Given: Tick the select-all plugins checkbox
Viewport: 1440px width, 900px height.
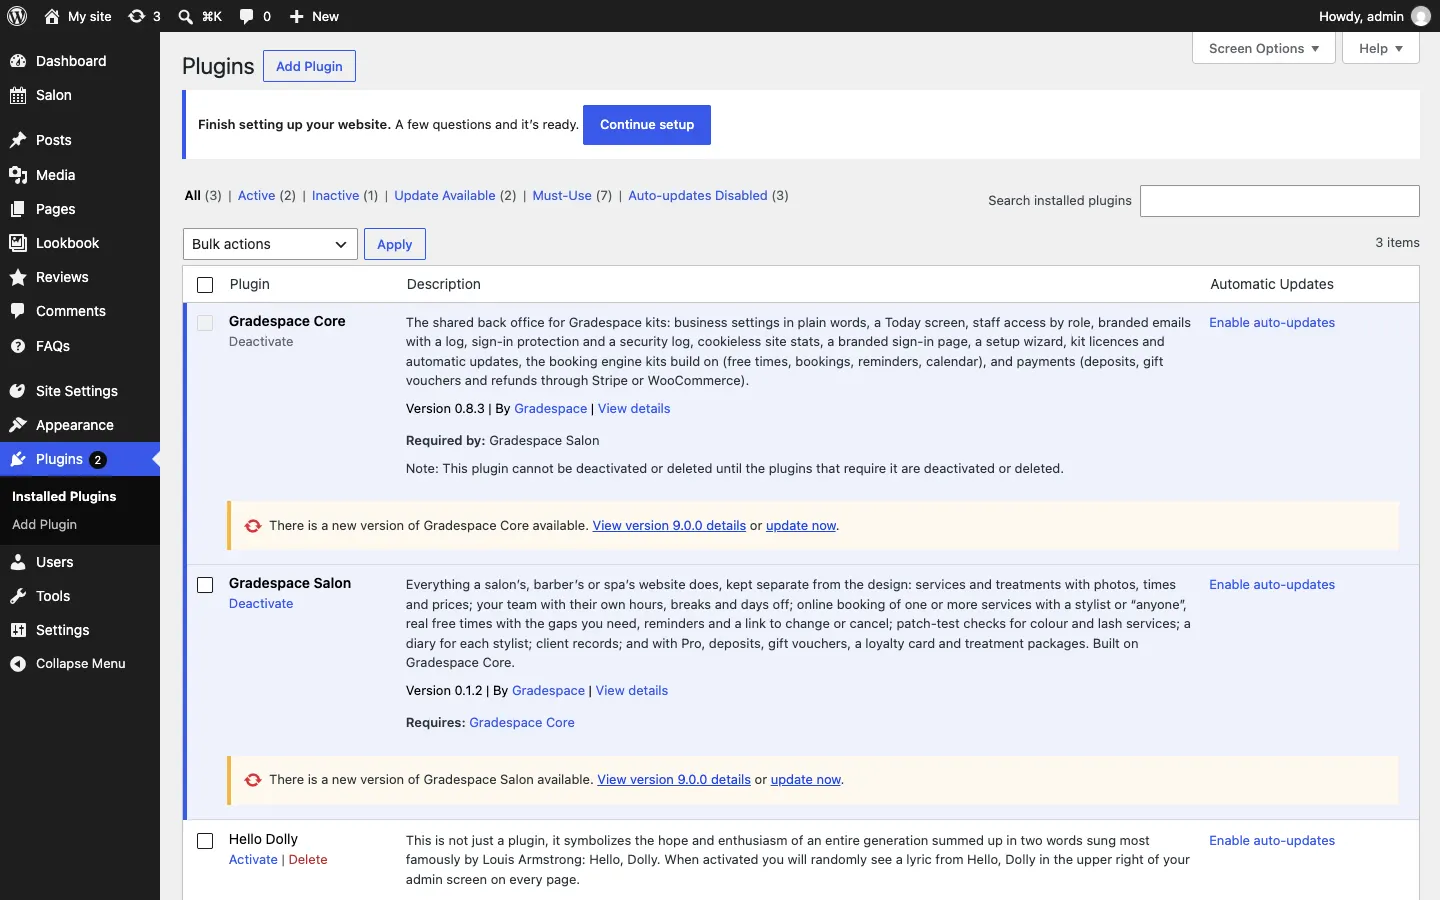Looking at the screenshot, I should tap(205, 285).
